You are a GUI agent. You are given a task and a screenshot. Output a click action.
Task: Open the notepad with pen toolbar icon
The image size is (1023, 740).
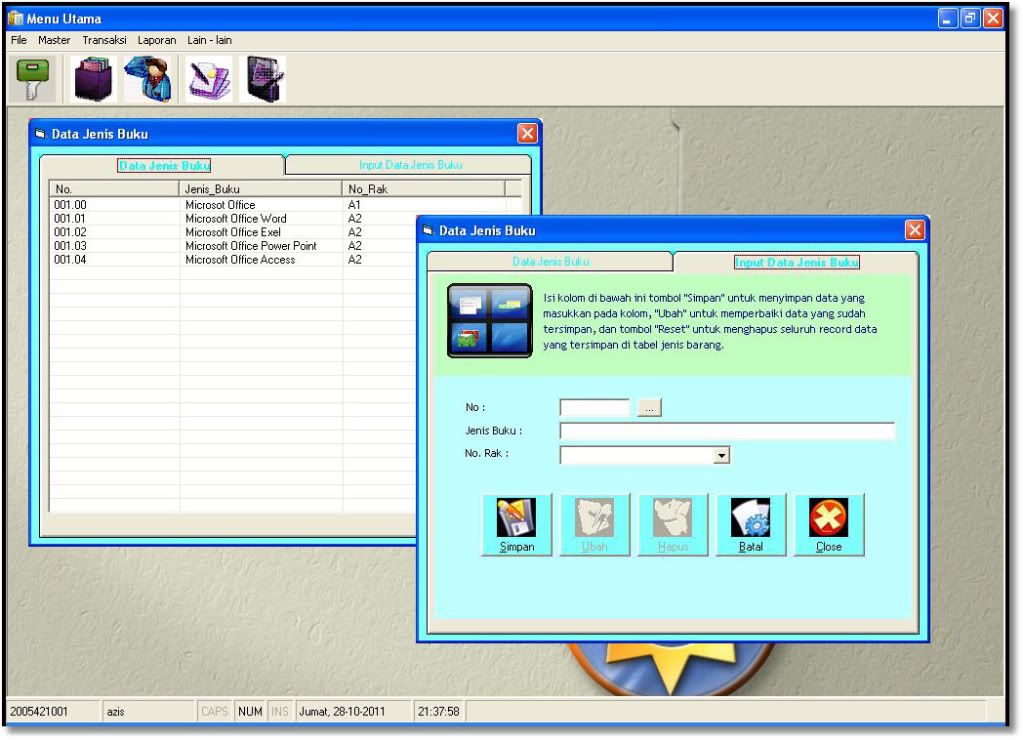pos(209,79)
